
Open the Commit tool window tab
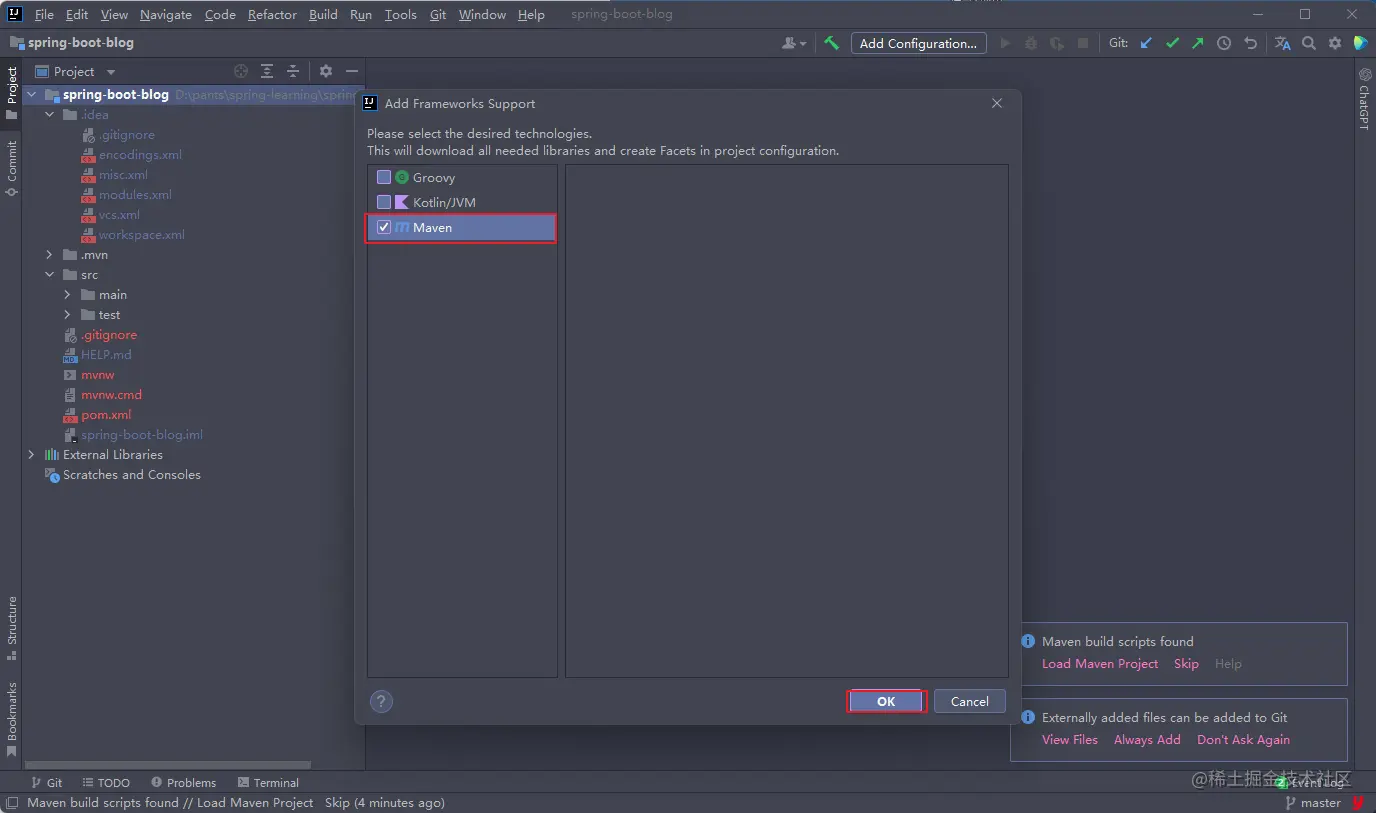(x=12, y=168)
